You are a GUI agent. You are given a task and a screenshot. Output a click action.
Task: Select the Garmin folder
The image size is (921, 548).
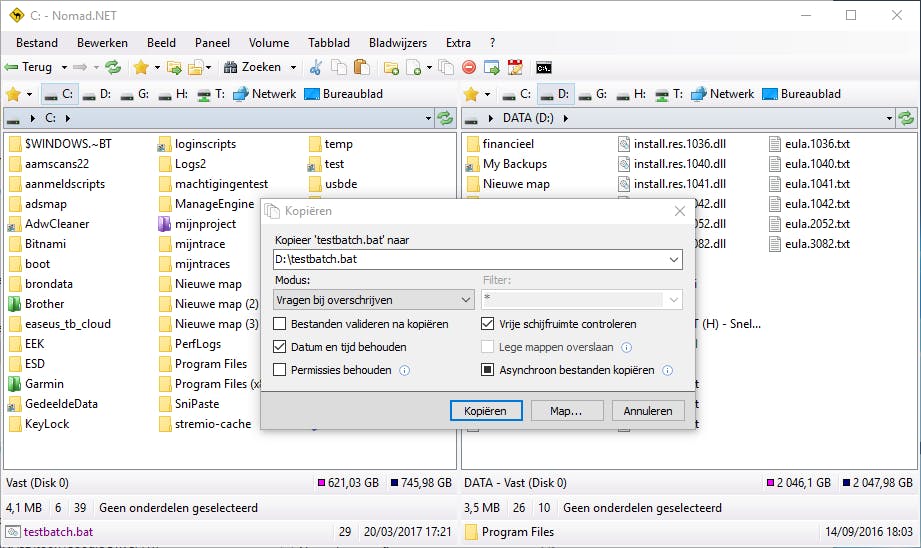[36, 384]
